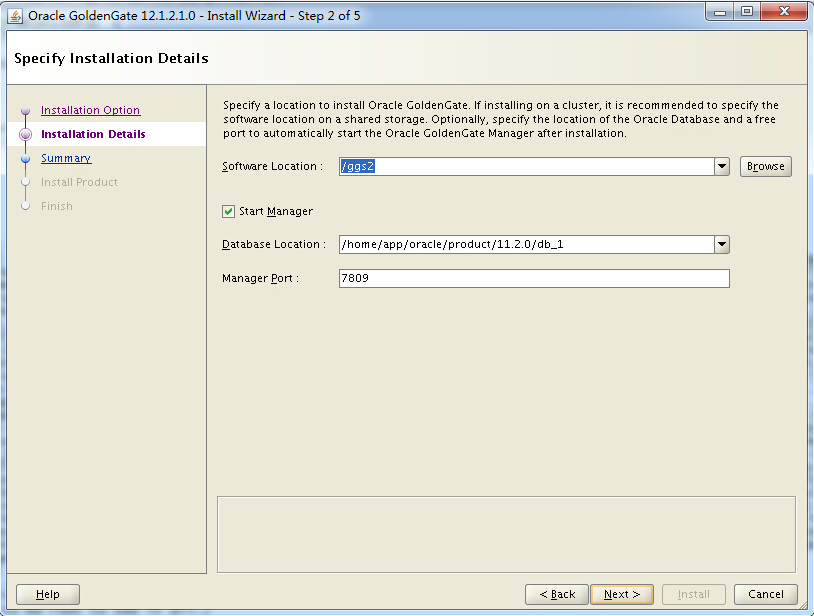Screen dimensions: 814x616
Task: Maximize the Install Wizard window
Action: point(747,12)
